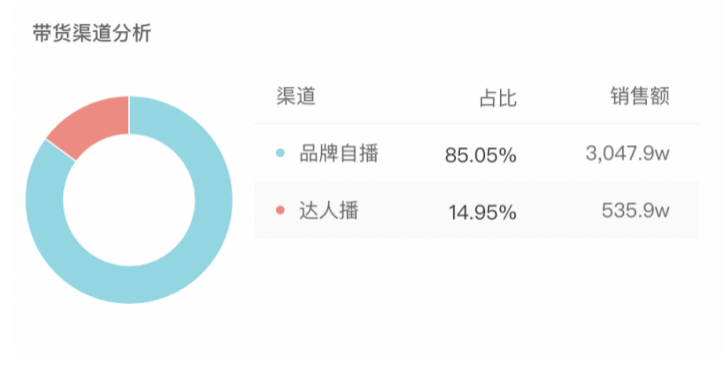Image resolution: width=726 pixels, height=376 pixels.
Task: Click the white center of the donut chart
Action: coord(129,200)
